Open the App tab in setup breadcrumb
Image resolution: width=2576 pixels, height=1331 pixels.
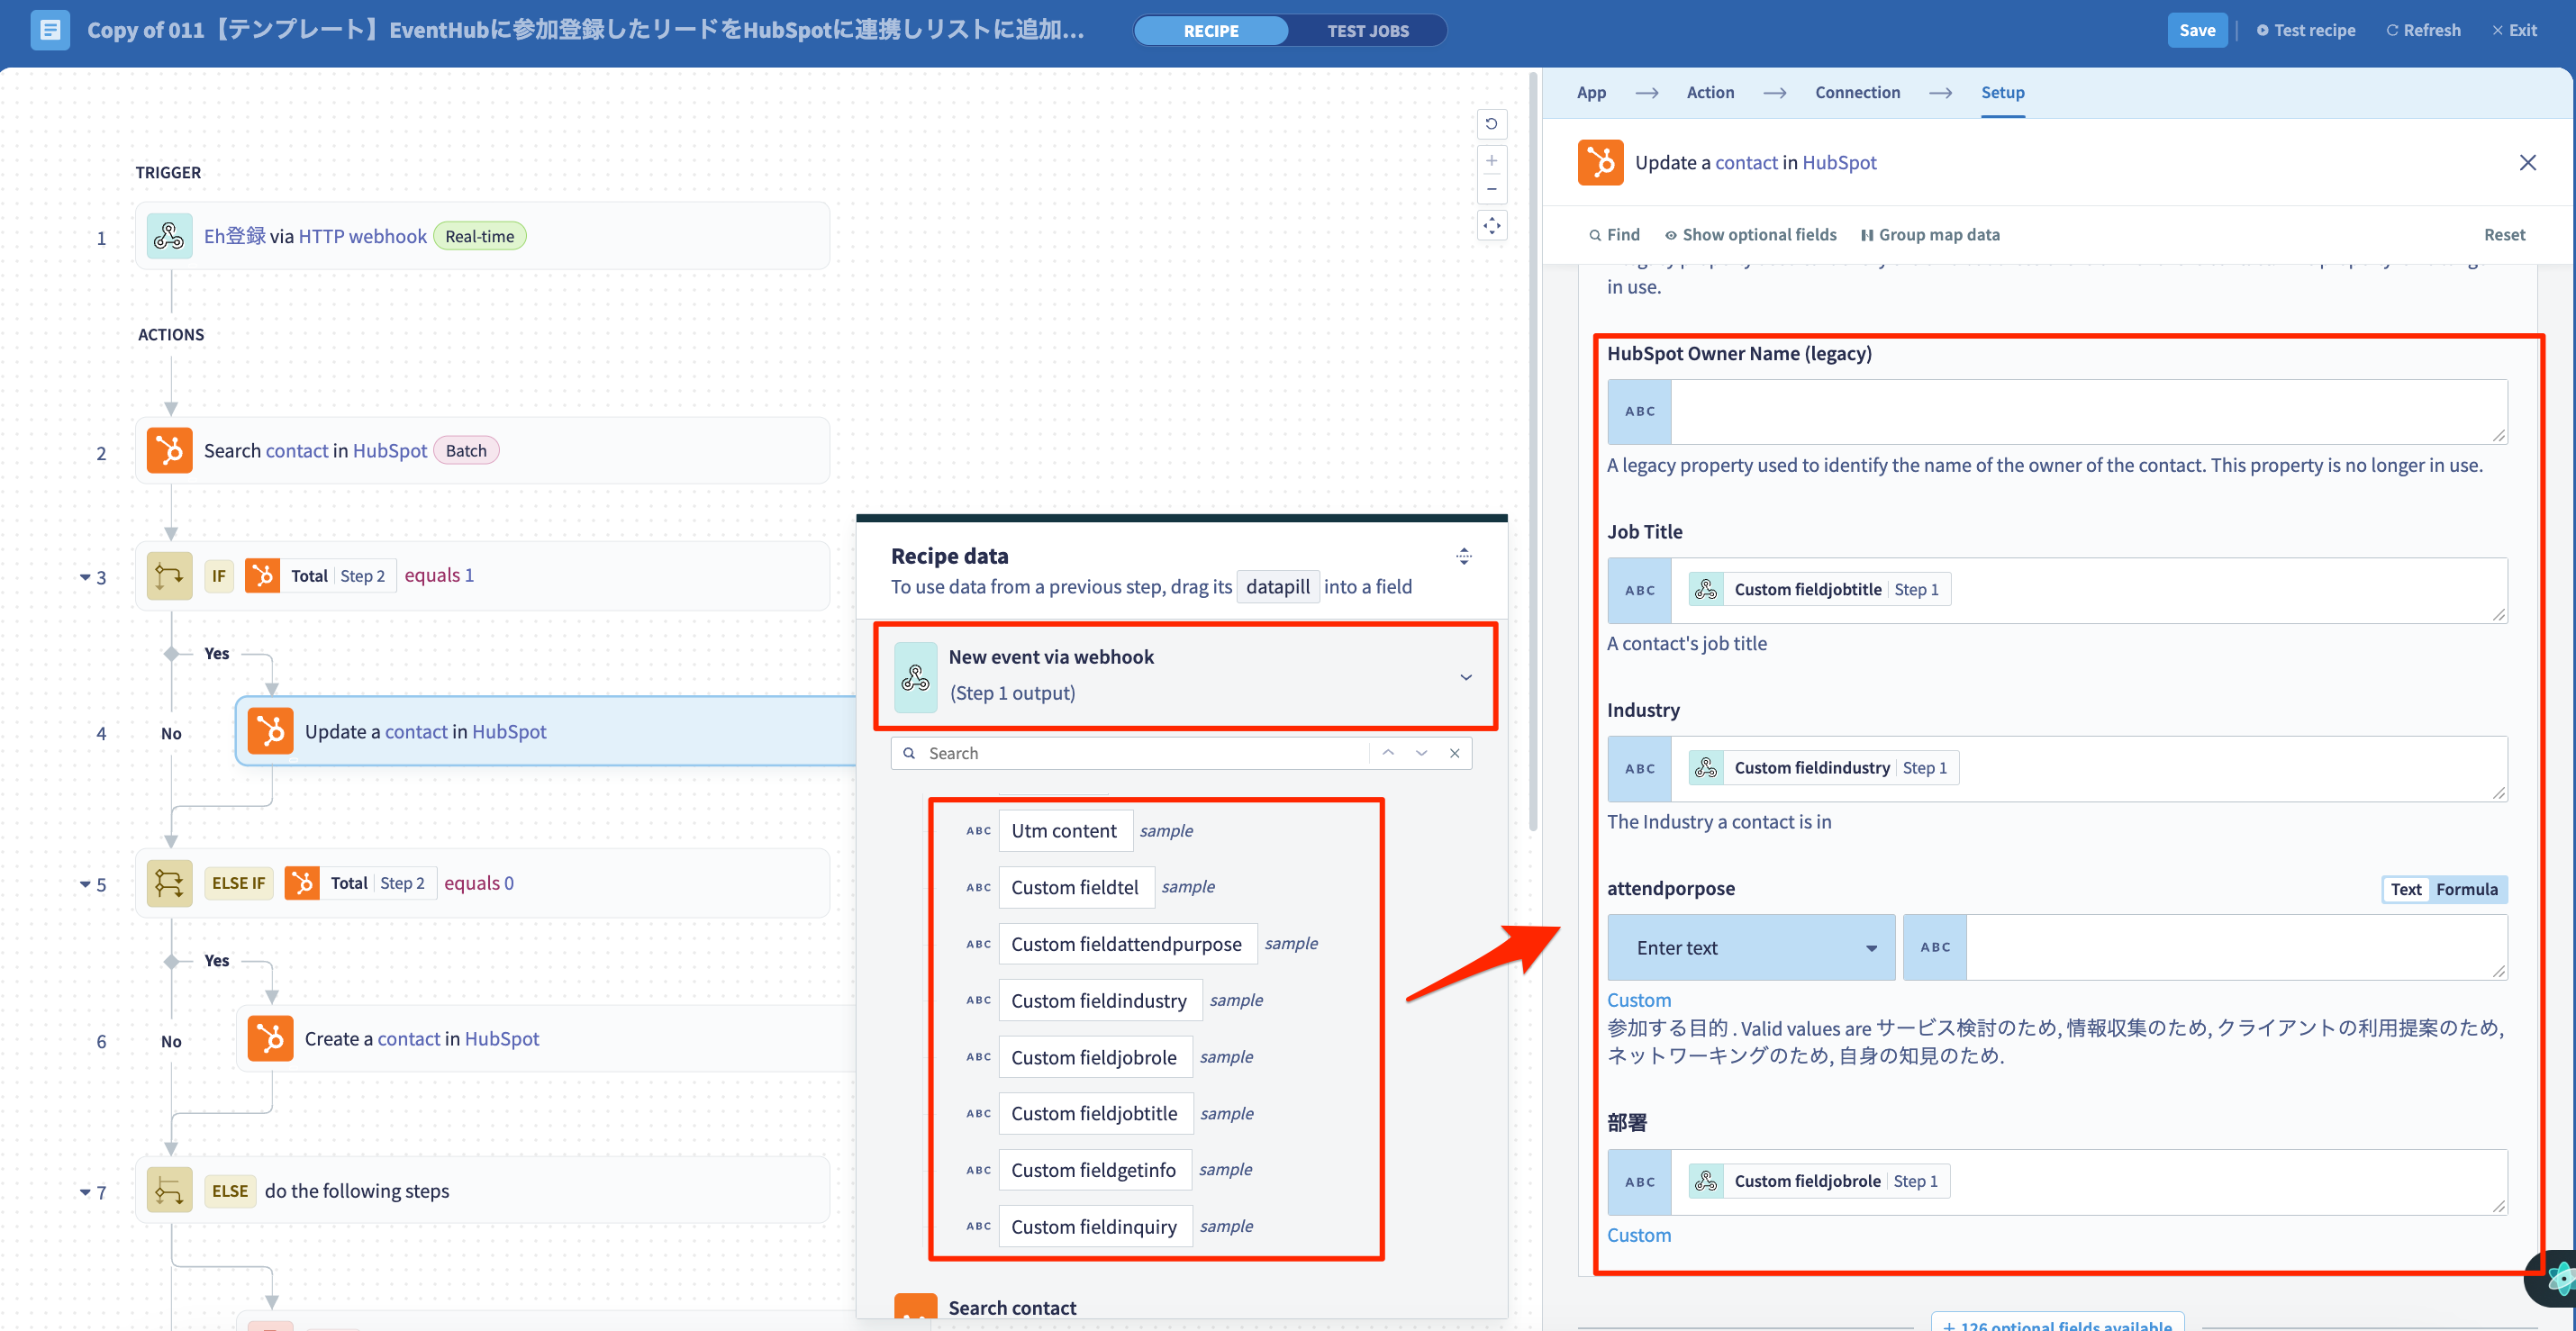1591,92
